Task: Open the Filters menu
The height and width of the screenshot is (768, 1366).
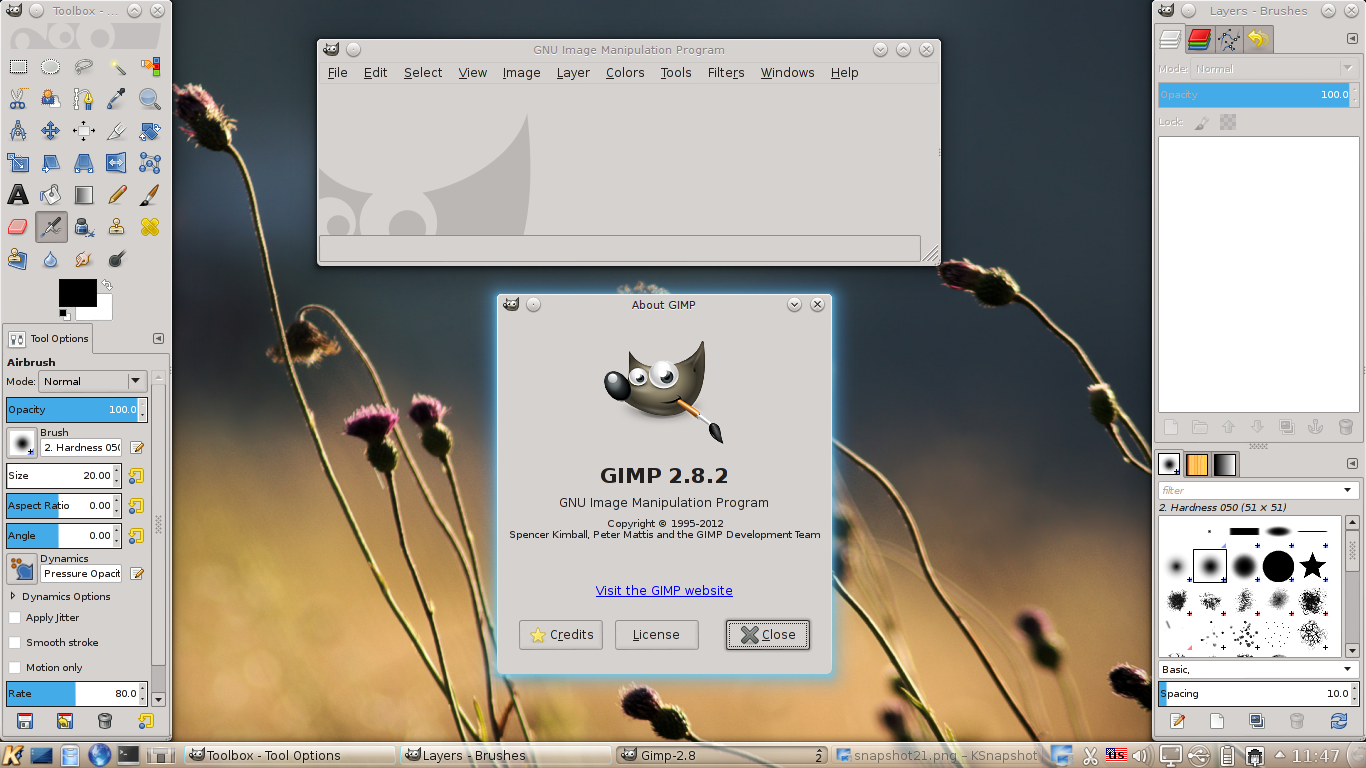Action: (725, 72)
